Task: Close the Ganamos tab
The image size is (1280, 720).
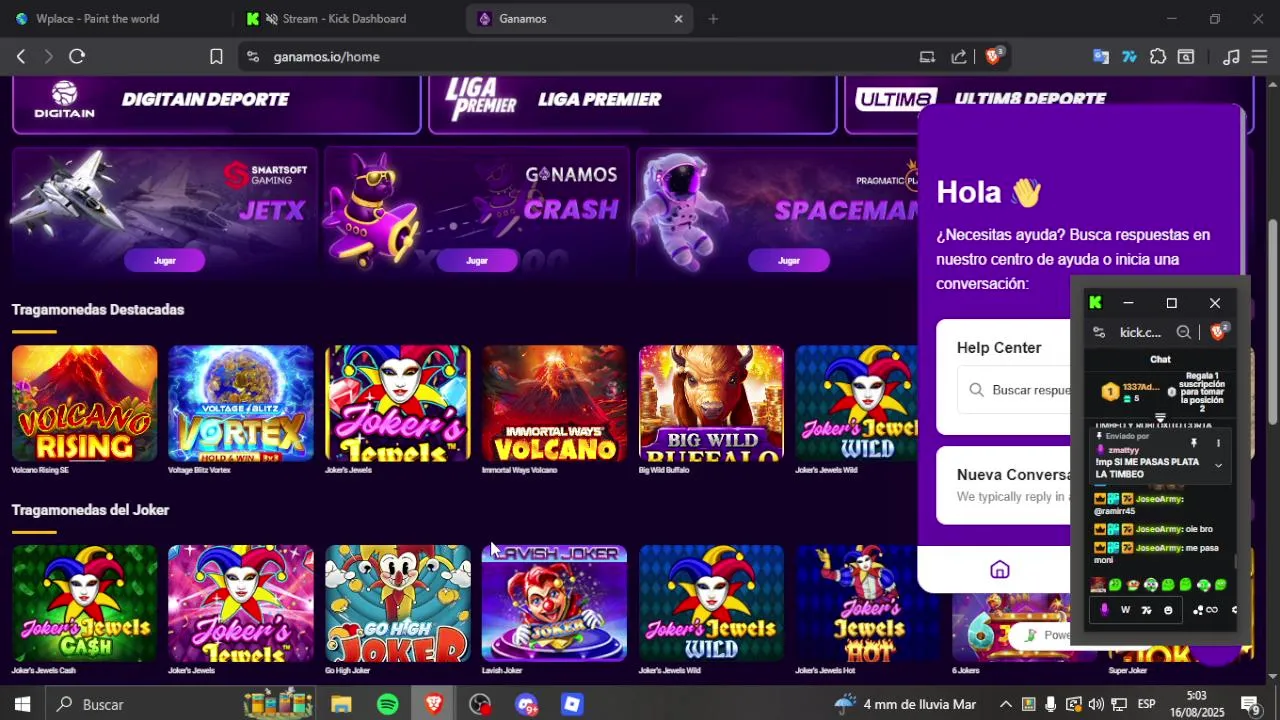Action: [x=678, y=19]
